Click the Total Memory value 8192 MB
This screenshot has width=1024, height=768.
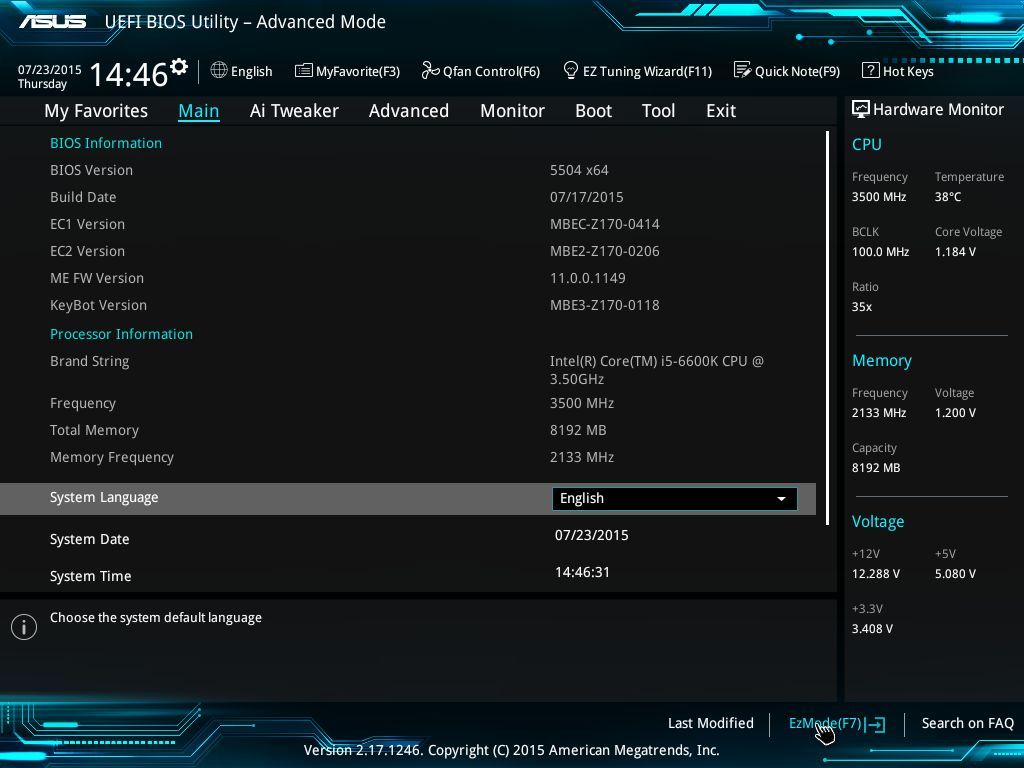pyautogui.click(x=578, y=430)
